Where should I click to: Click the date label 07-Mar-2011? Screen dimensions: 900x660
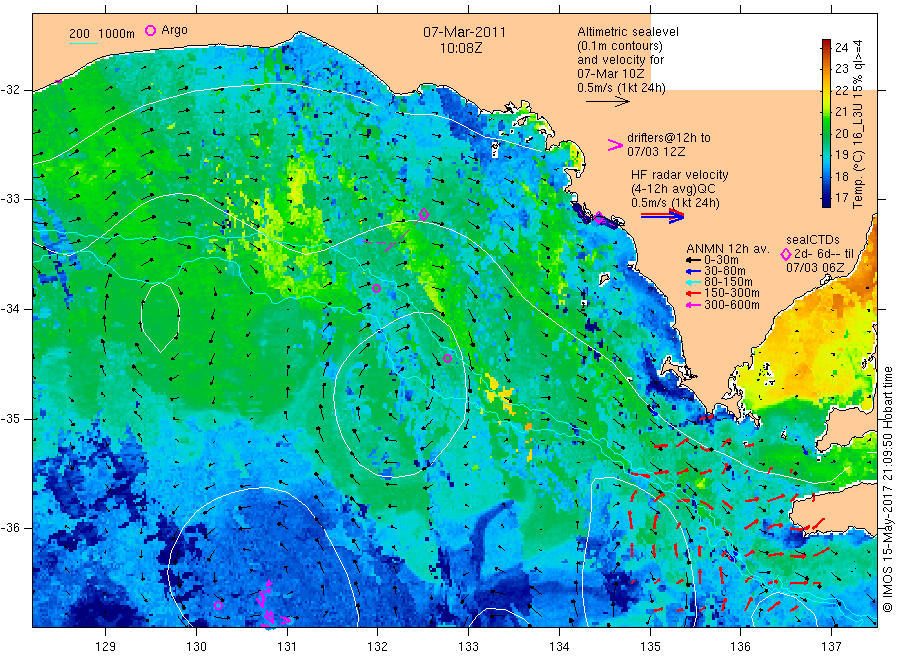[x=464, y=32]
